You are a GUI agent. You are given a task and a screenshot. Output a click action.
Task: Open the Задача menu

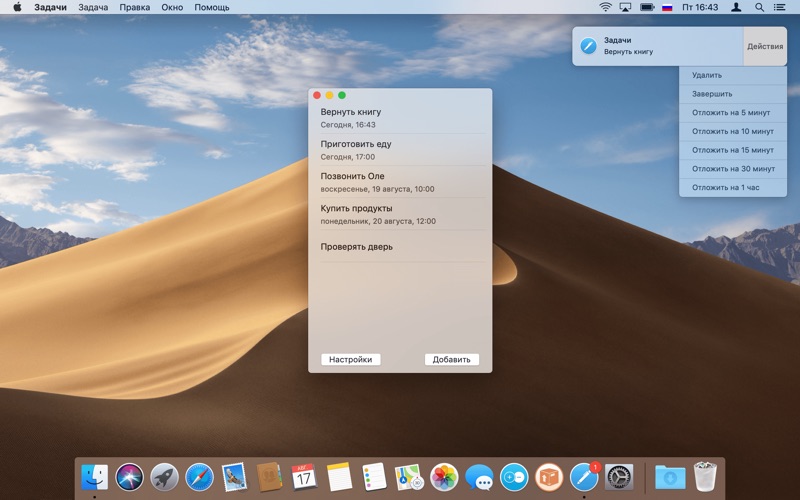pos(93,7)
